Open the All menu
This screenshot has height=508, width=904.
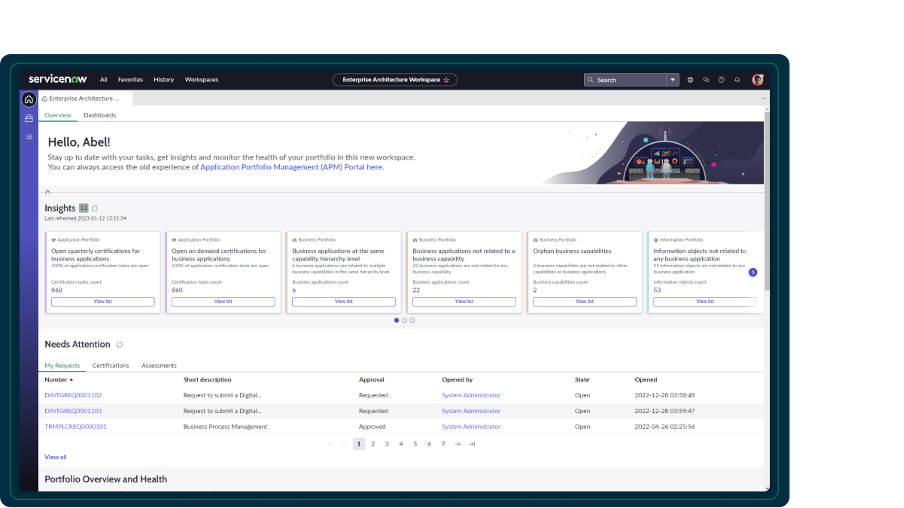[103, 80]
